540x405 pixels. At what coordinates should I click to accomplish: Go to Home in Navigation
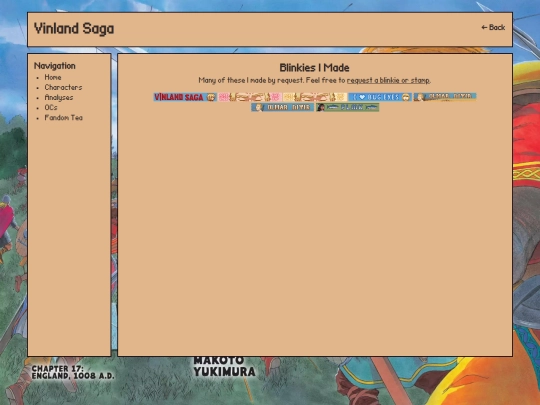53,77
